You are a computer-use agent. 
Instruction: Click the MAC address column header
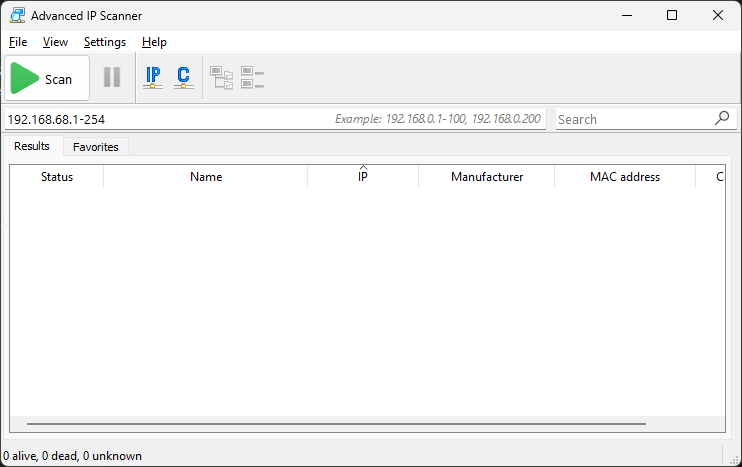(625, 177)
